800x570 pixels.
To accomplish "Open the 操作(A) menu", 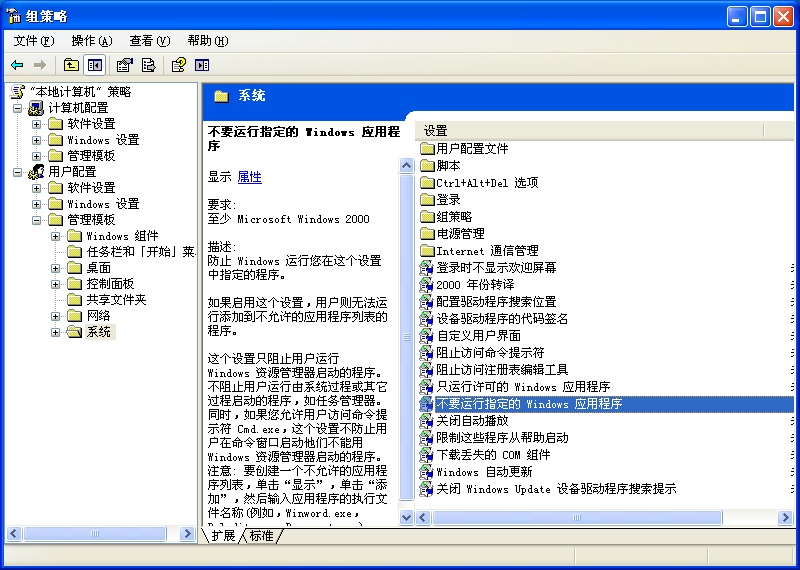I will (91, 41).
